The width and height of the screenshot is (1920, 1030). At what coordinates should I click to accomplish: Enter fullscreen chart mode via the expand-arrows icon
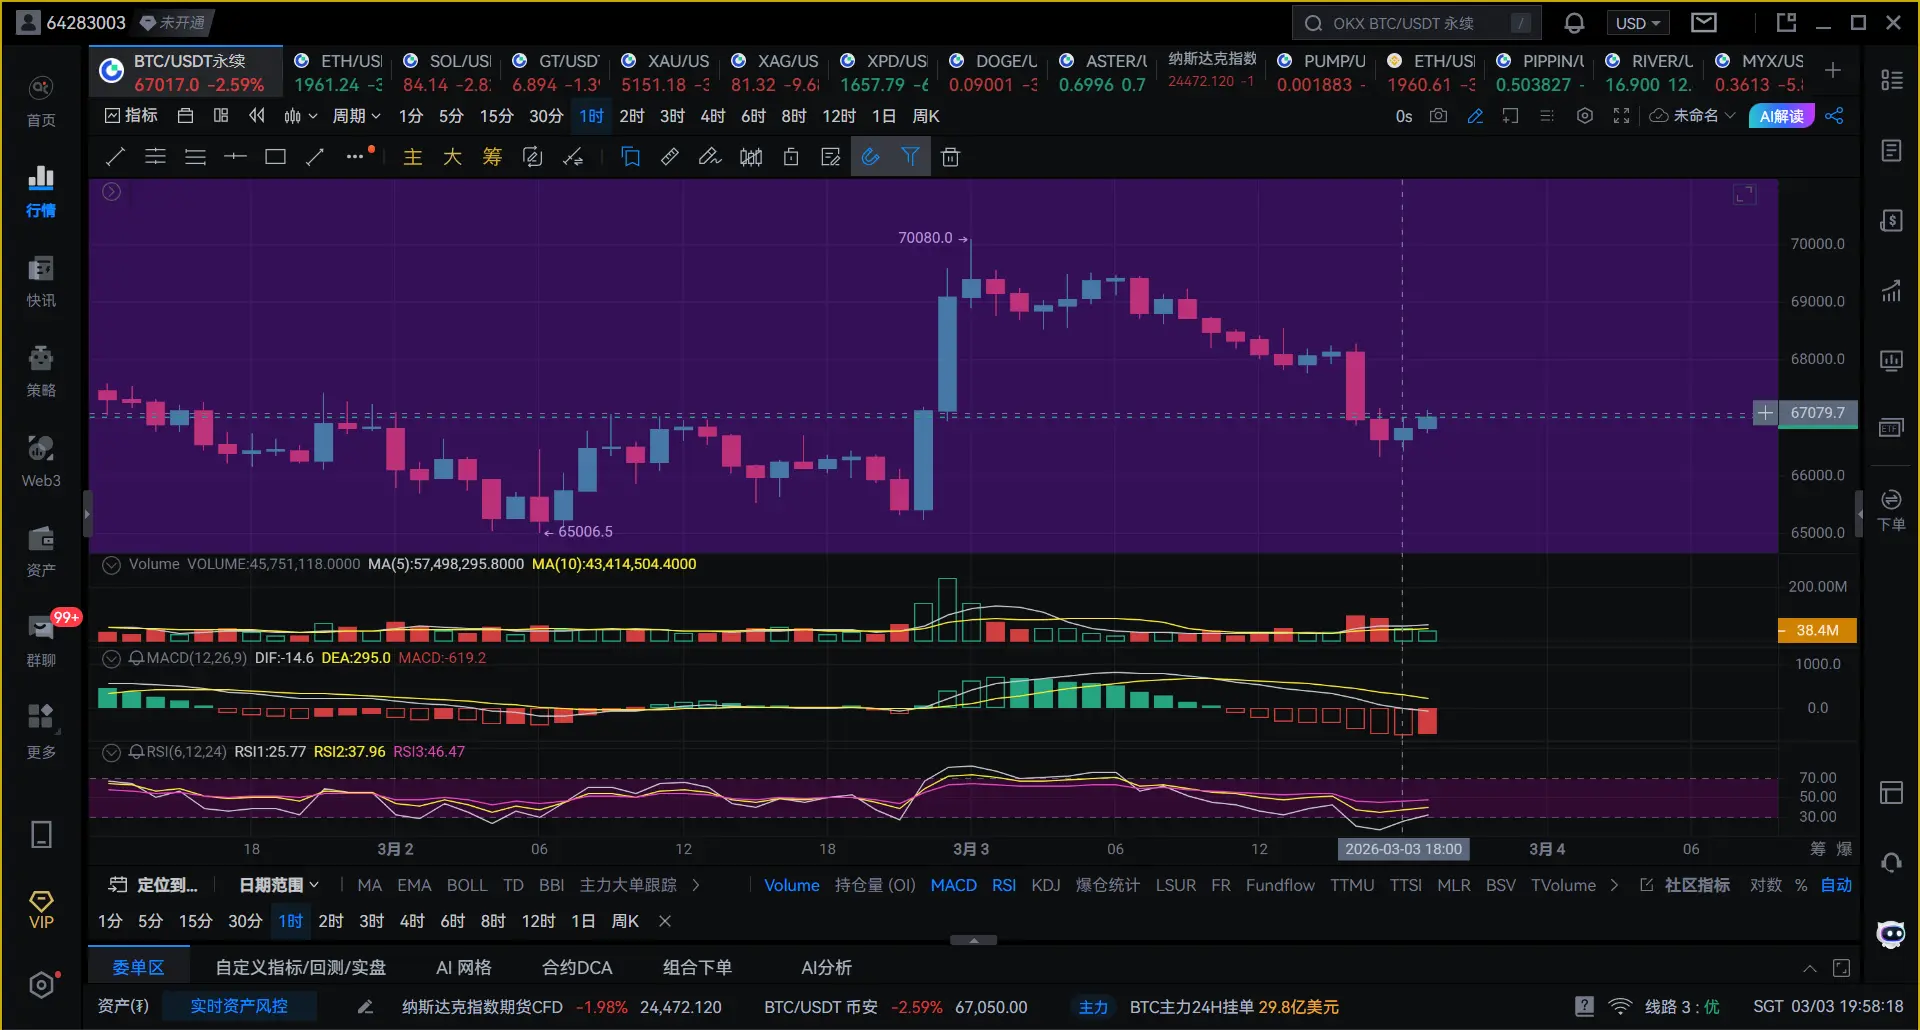coord(1621,116)
